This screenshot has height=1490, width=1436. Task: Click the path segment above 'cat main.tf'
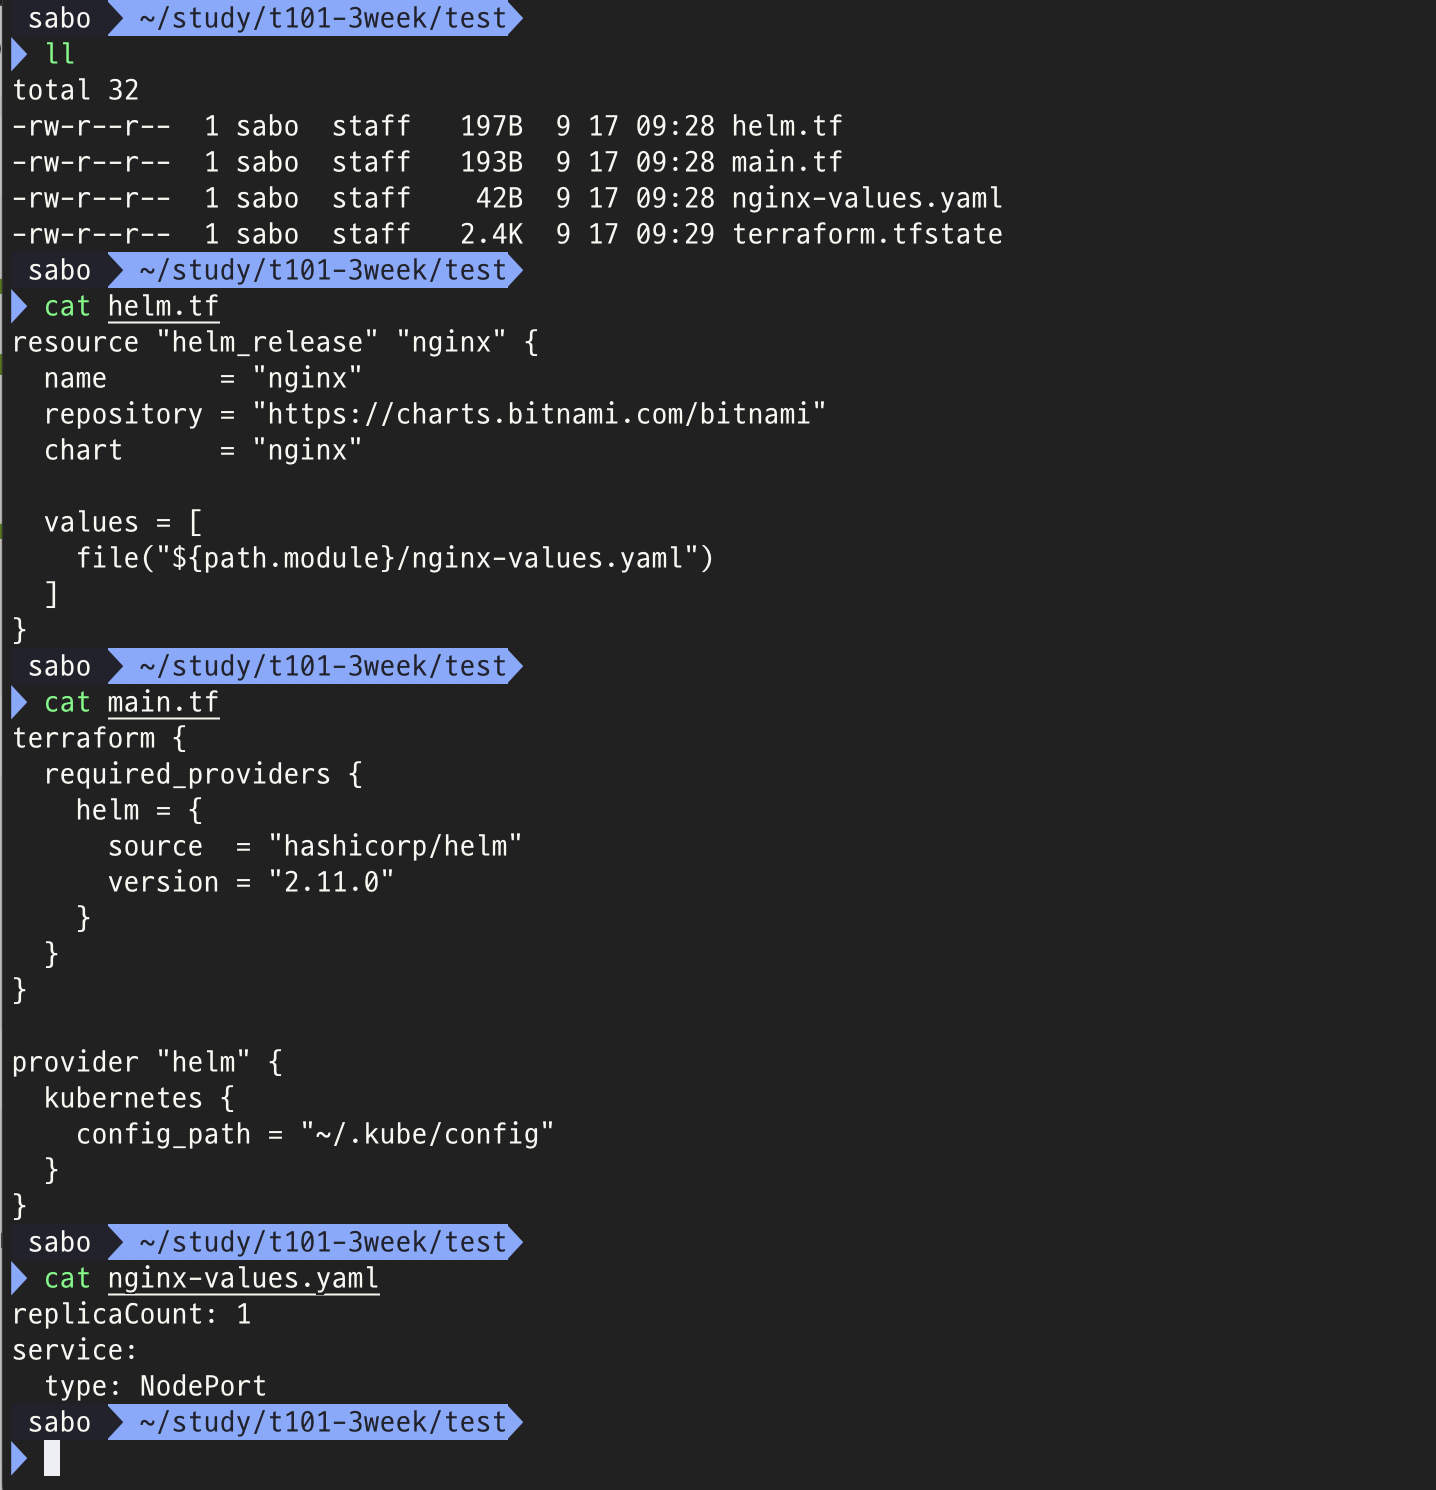pos(315,666)
